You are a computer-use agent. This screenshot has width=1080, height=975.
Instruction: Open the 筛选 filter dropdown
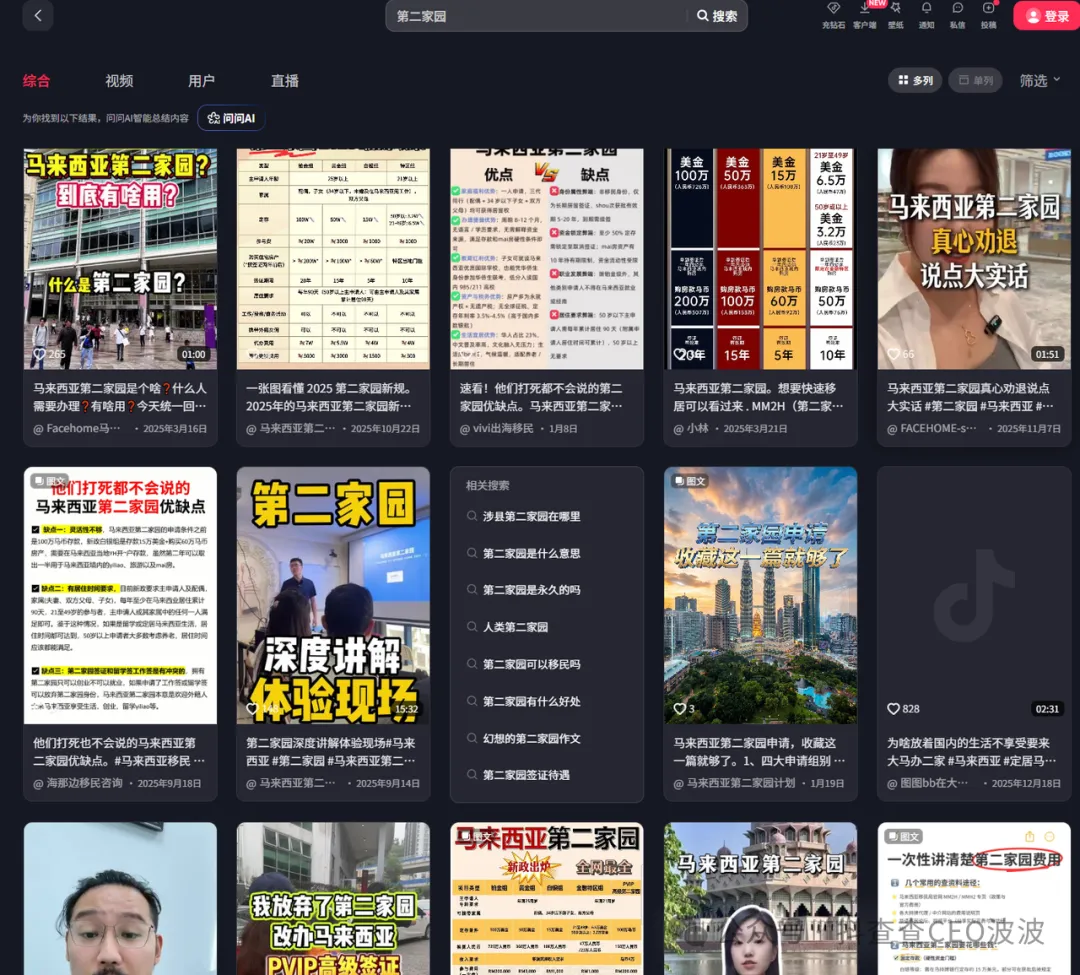[1037, 80]
